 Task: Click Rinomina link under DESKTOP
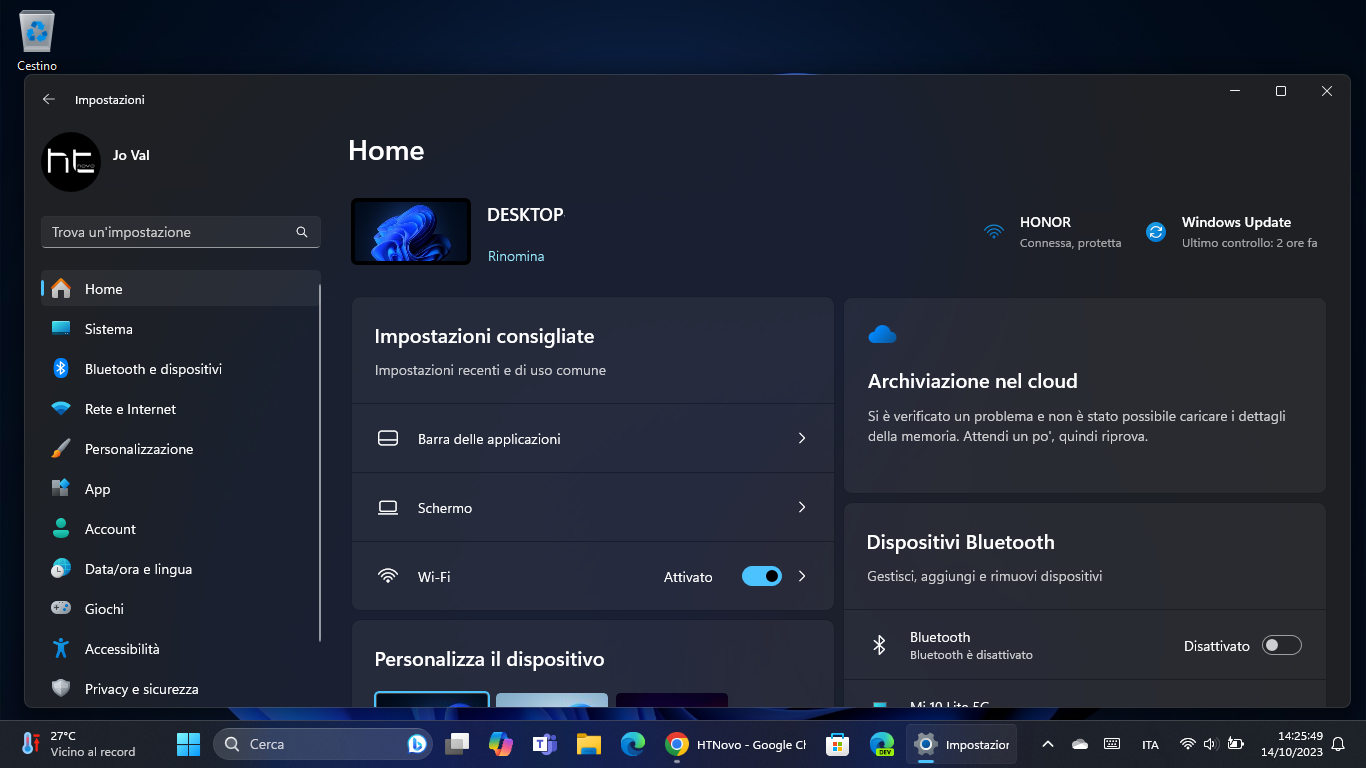click(516, 256)
